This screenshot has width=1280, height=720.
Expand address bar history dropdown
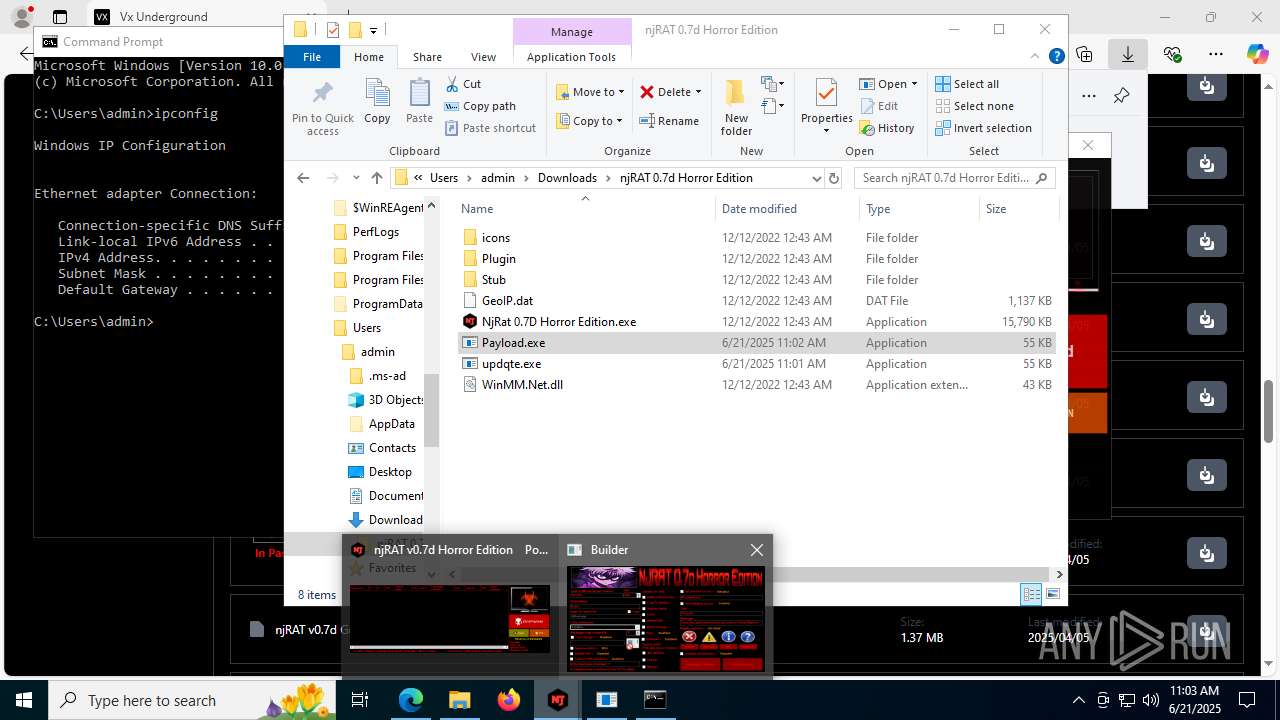816,178
